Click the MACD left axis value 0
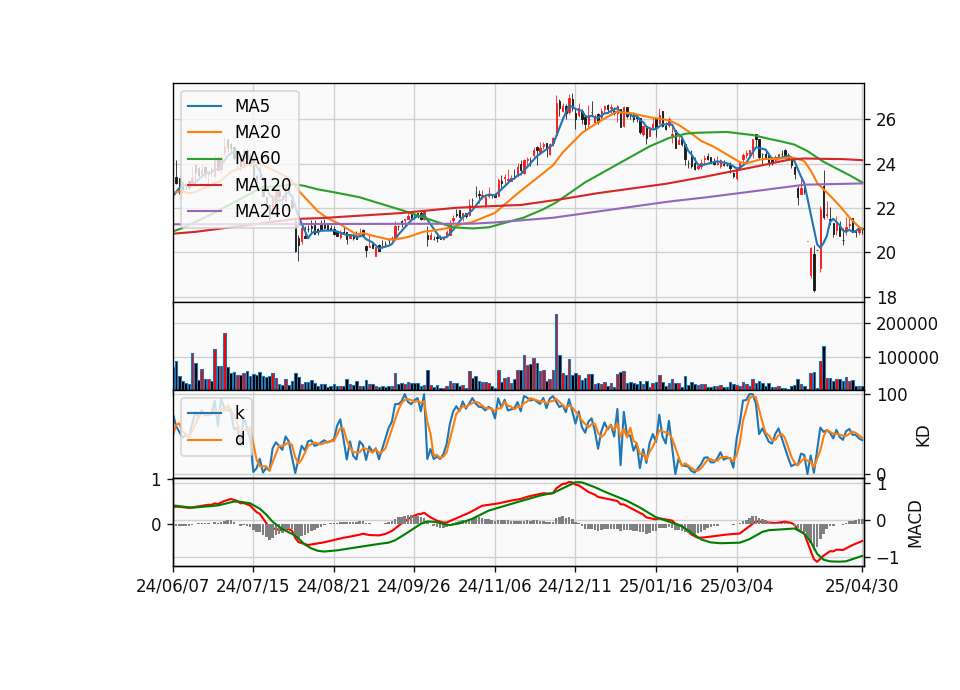The width and height of the screenshot is (960, 690). pyautogui.click(x=156, y=525)
